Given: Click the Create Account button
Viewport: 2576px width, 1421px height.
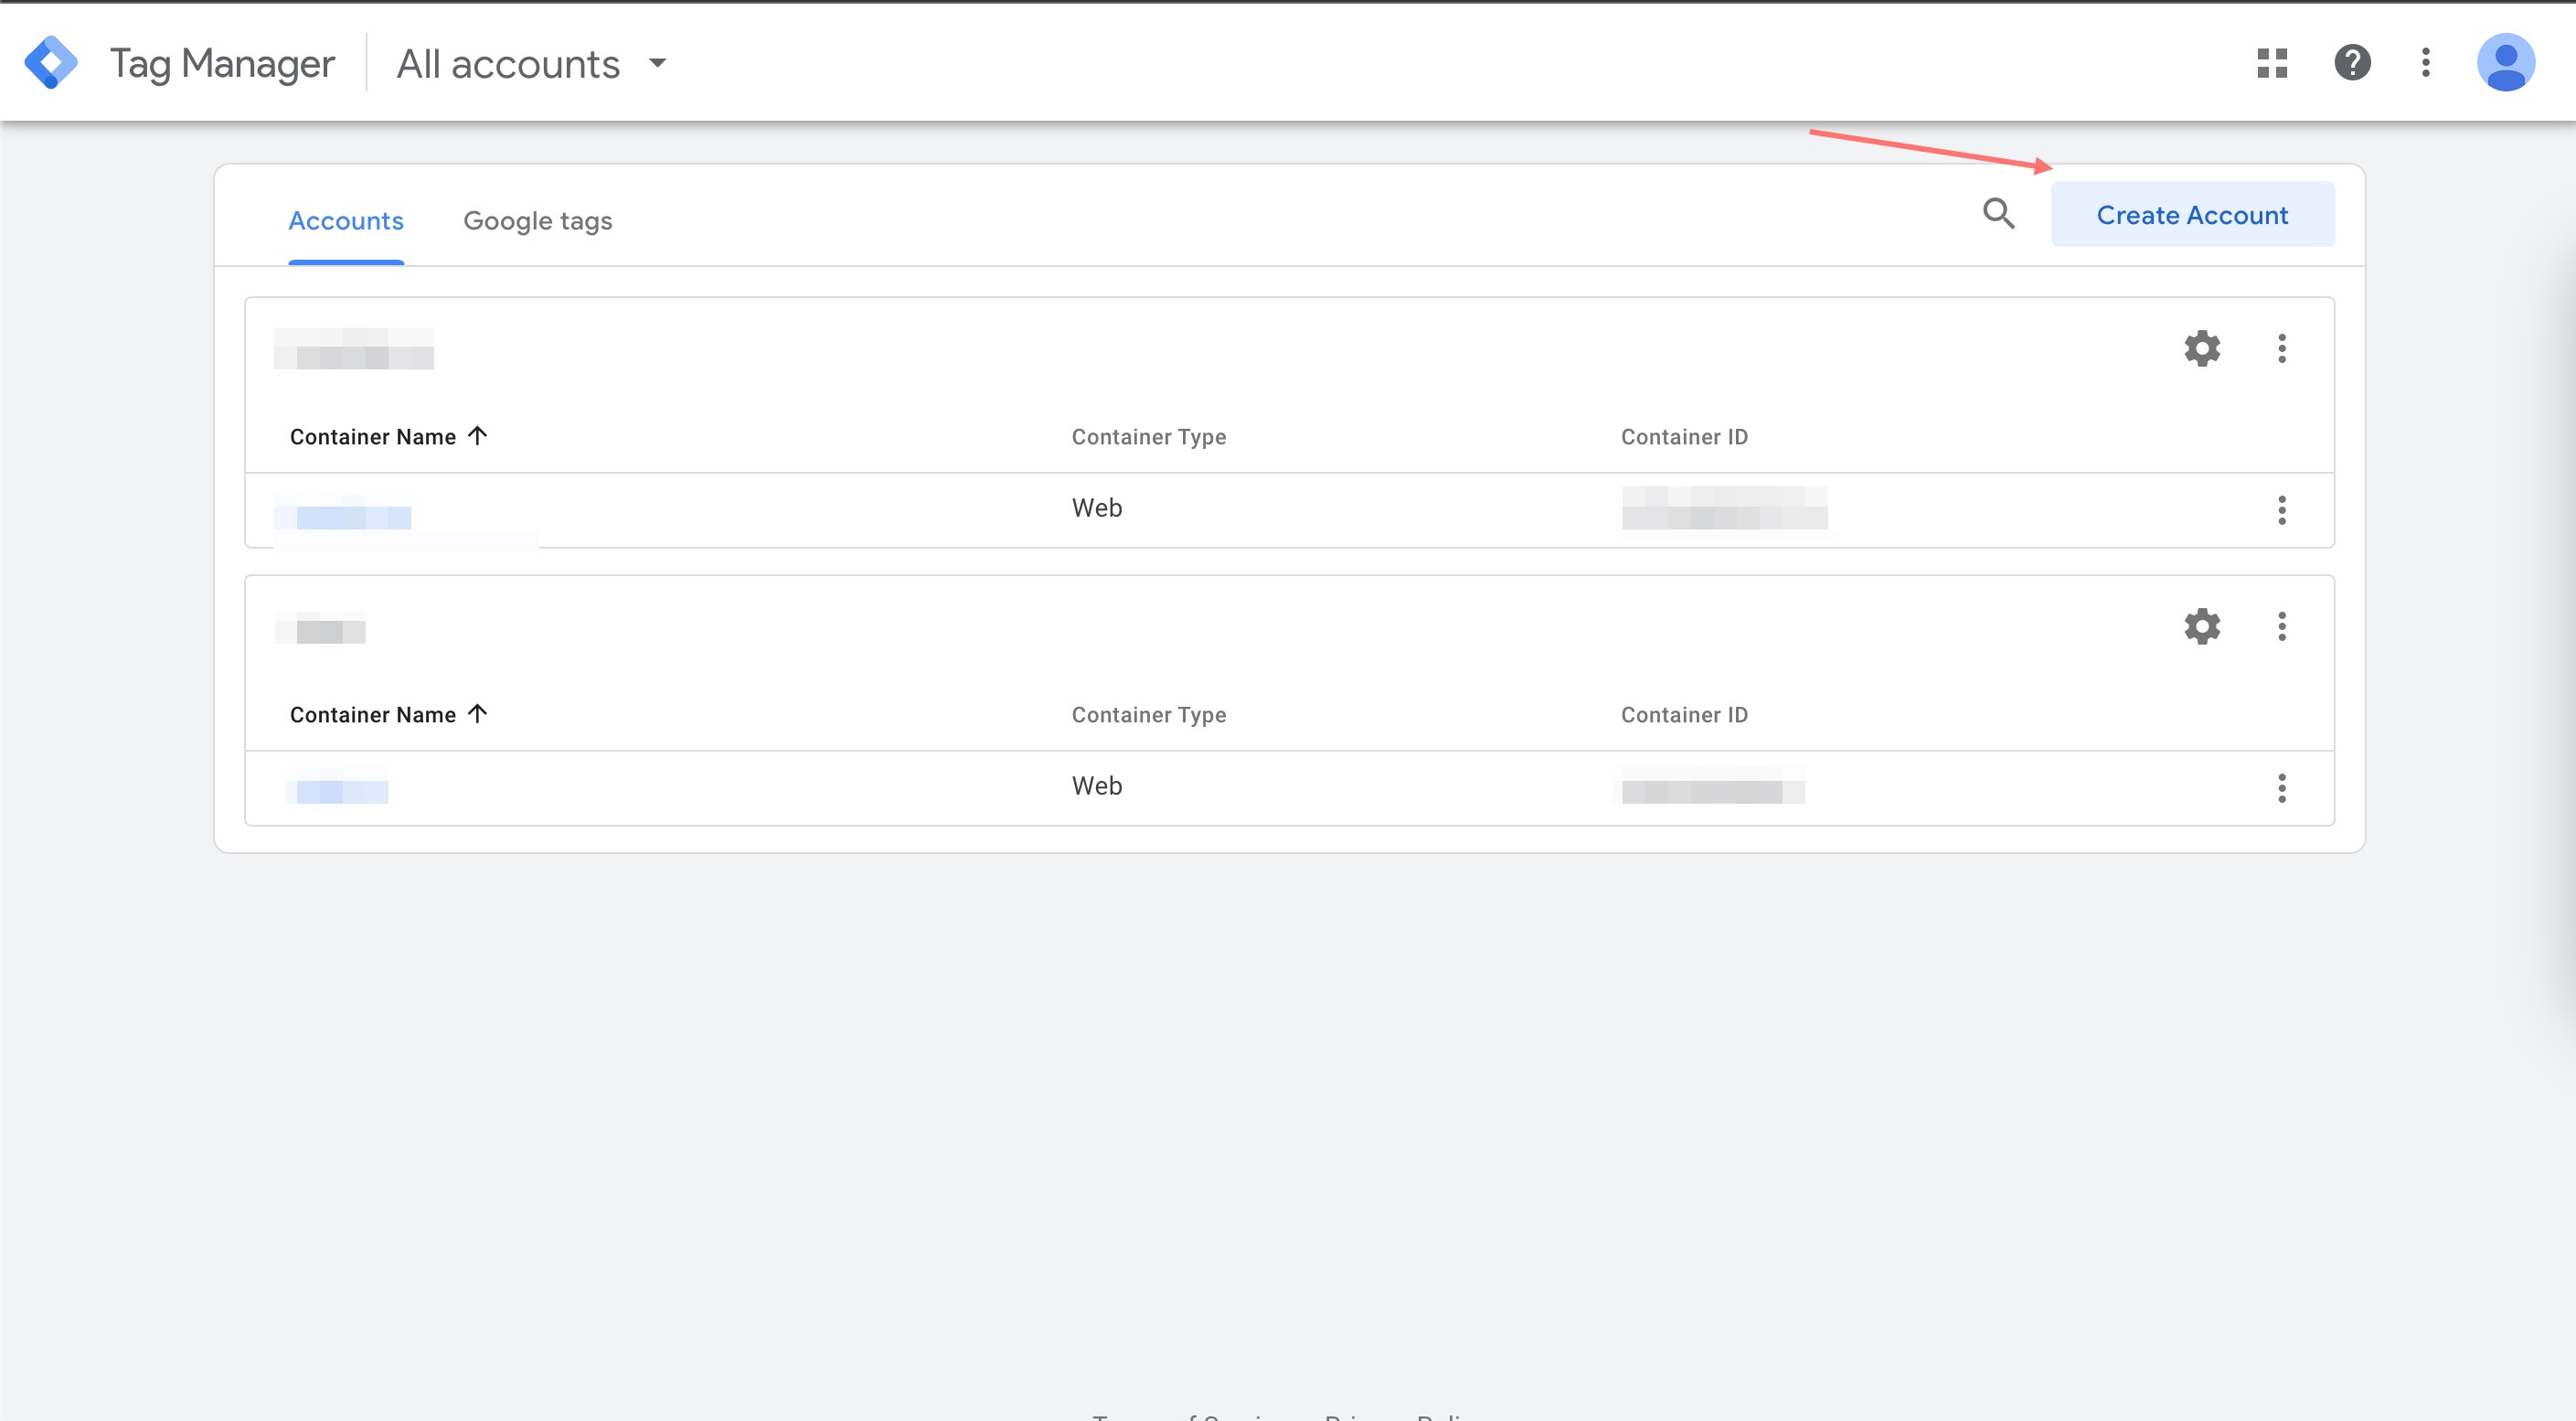Looking at the screenshot, I should pos(2193,215).
